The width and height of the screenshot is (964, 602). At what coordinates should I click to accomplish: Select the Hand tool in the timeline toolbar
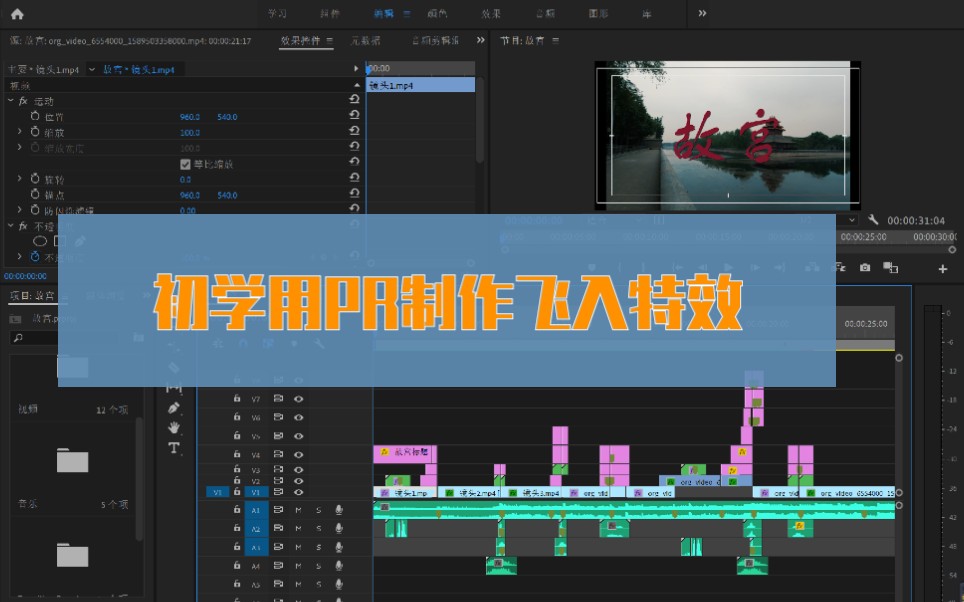point(174,427)
